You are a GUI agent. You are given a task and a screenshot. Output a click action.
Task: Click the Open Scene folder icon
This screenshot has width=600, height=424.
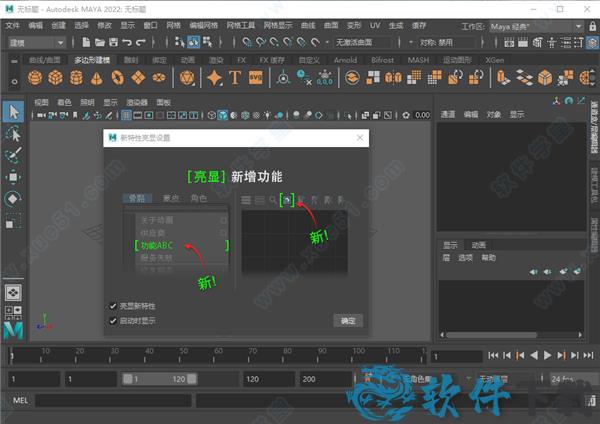(99, 42)
